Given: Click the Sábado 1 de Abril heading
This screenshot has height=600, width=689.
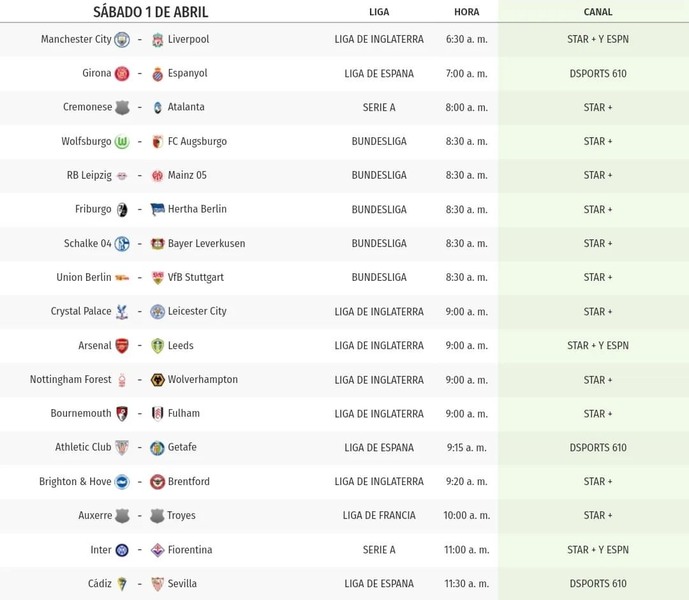Looking at the screenshot, I should [151, 12].
